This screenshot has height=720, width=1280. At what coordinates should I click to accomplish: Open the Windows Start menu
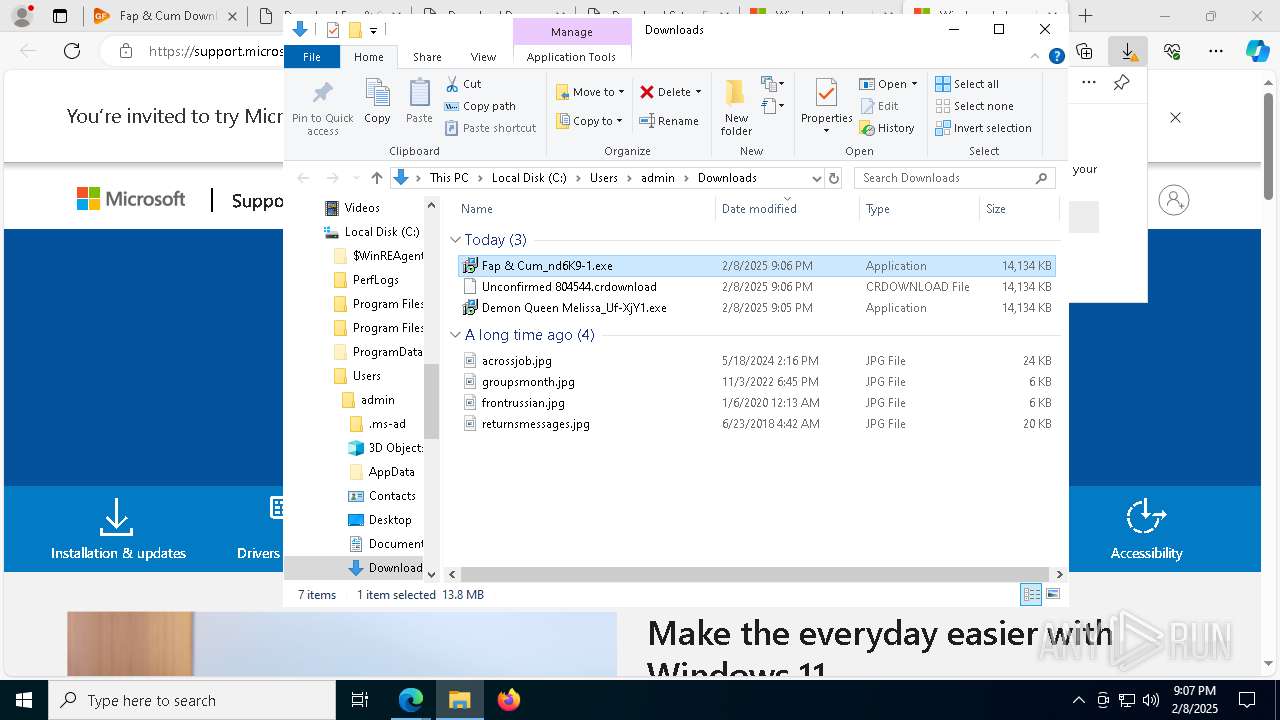[x=24, y=700]
